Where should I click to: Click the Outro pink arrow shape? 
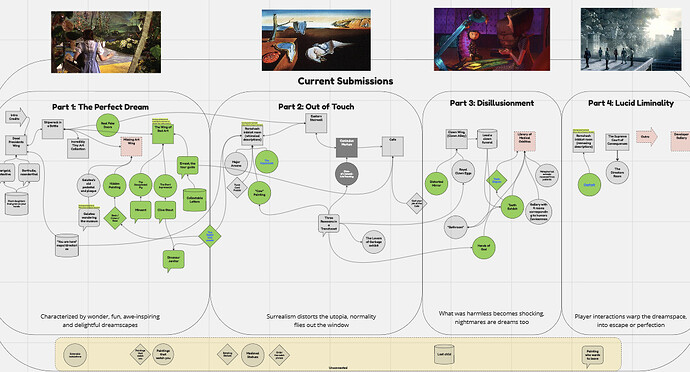(x=646, y=137)
